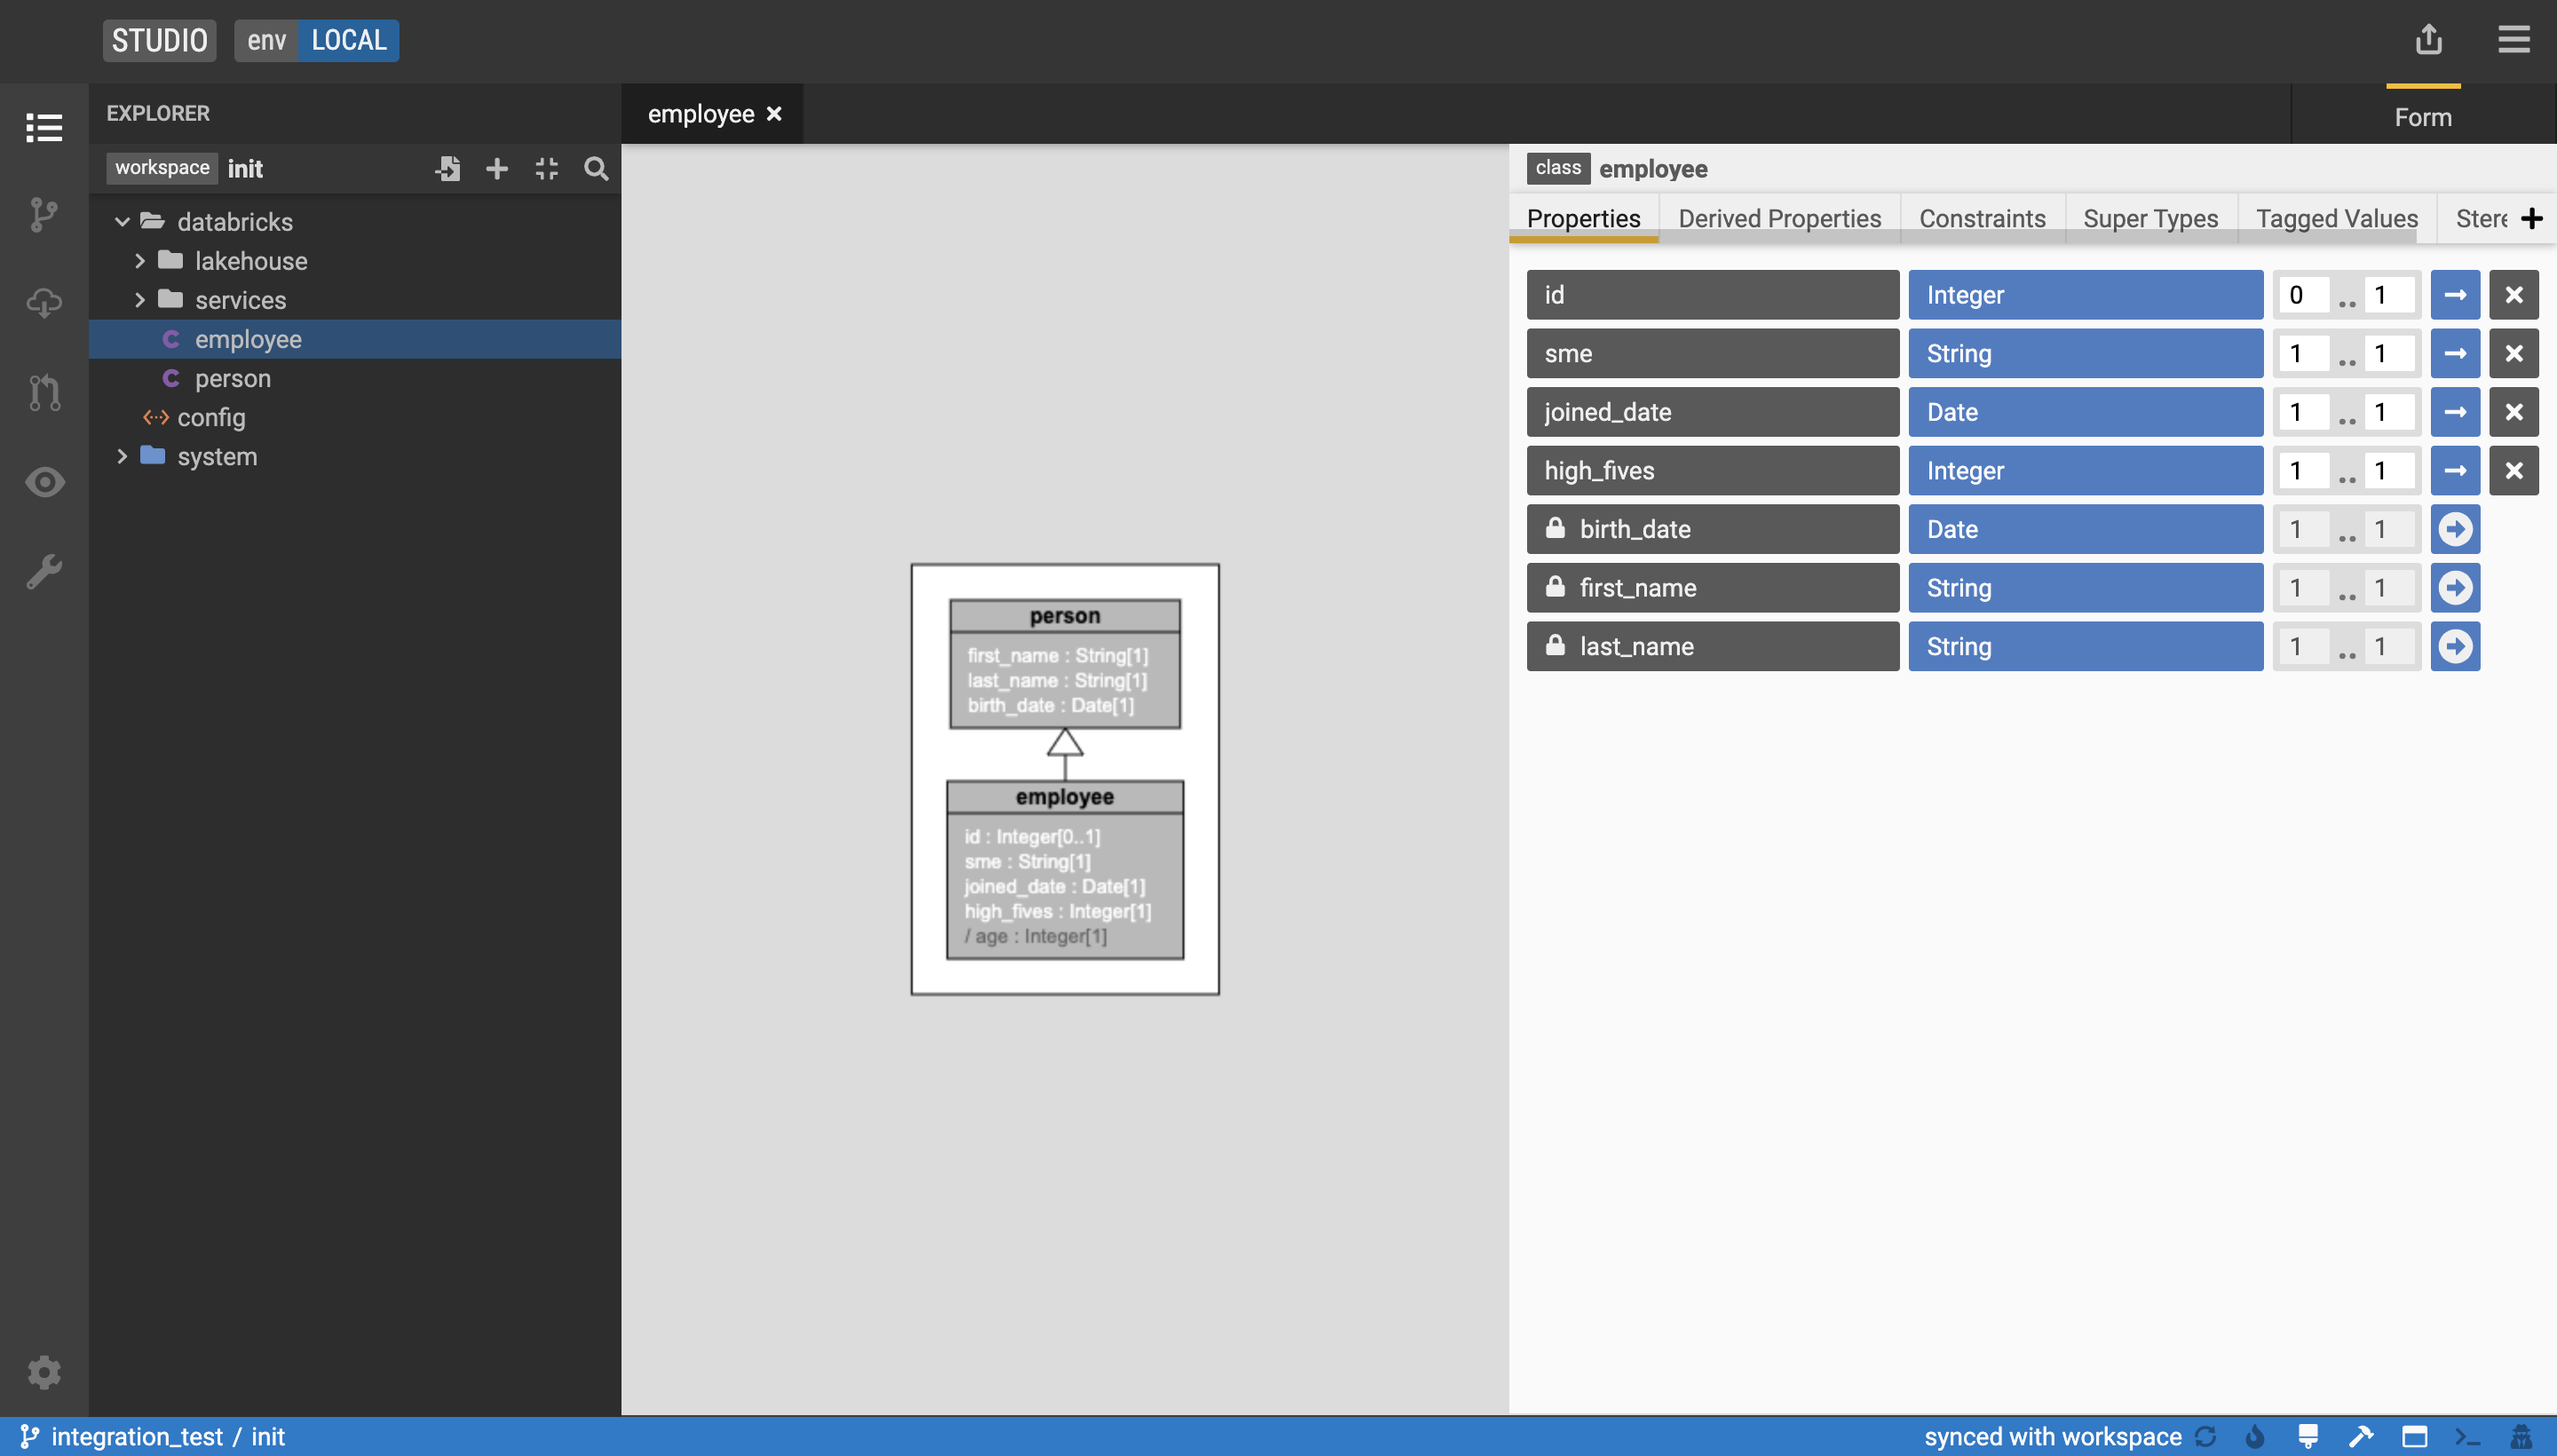Toggle the auxiliary panel window icon in status bar

(2414, 1437)
